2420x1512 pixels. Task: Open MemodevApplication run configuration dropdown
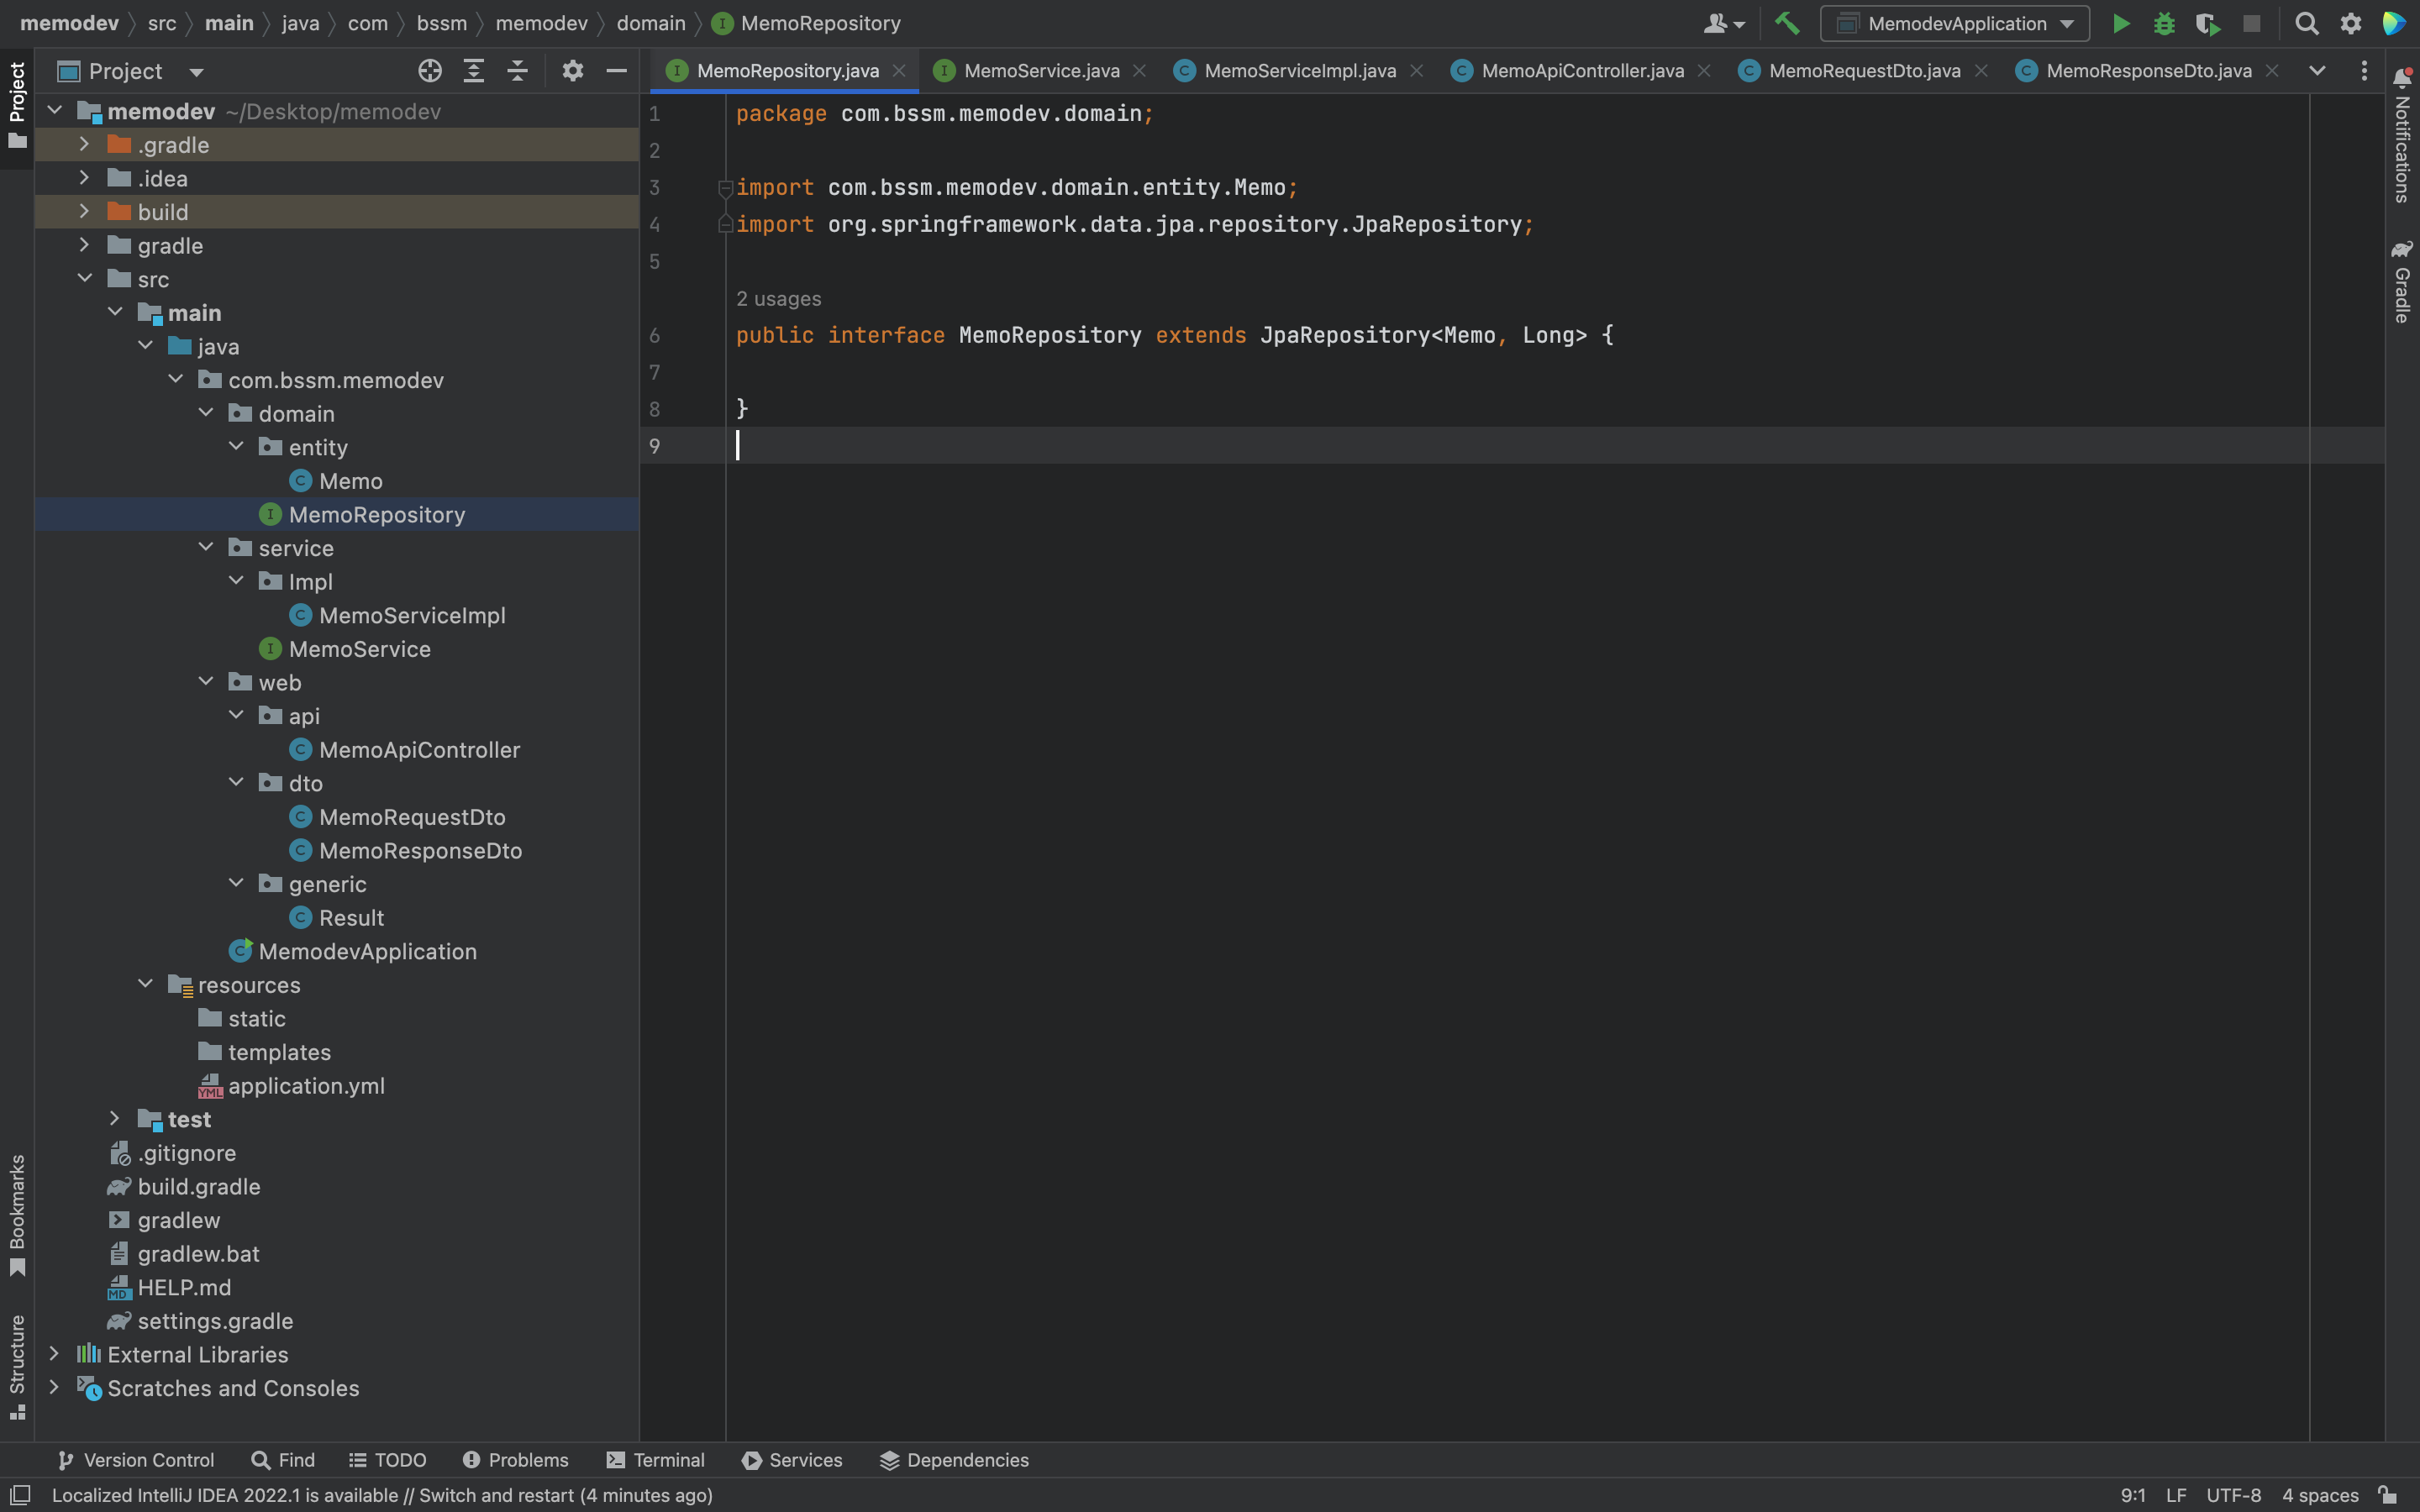pos(1955,24)
